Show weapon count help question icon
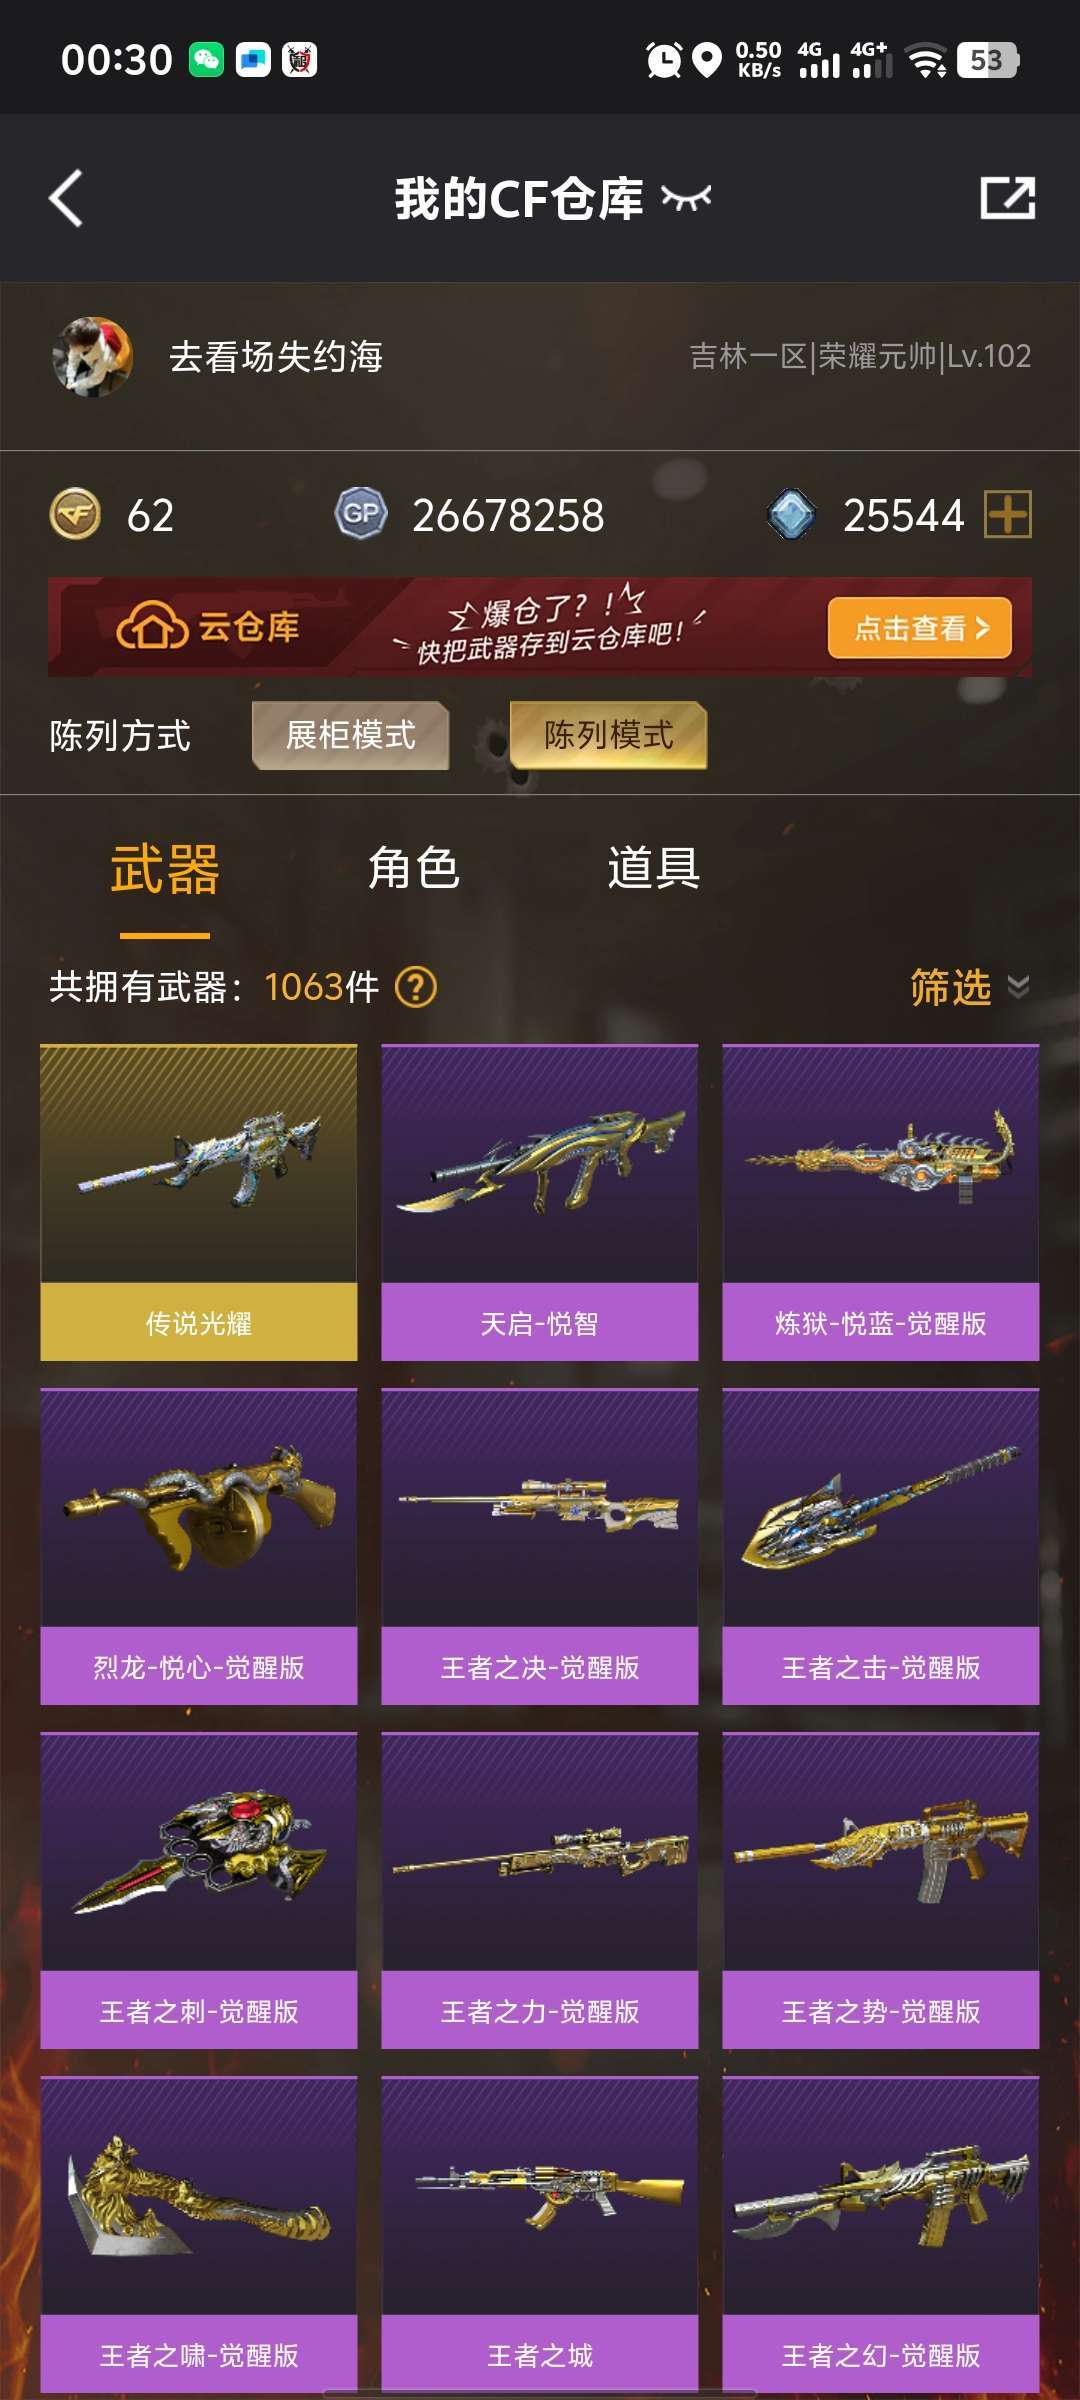This screenshot has height=2400, width=1080. [x=416, y=988]
